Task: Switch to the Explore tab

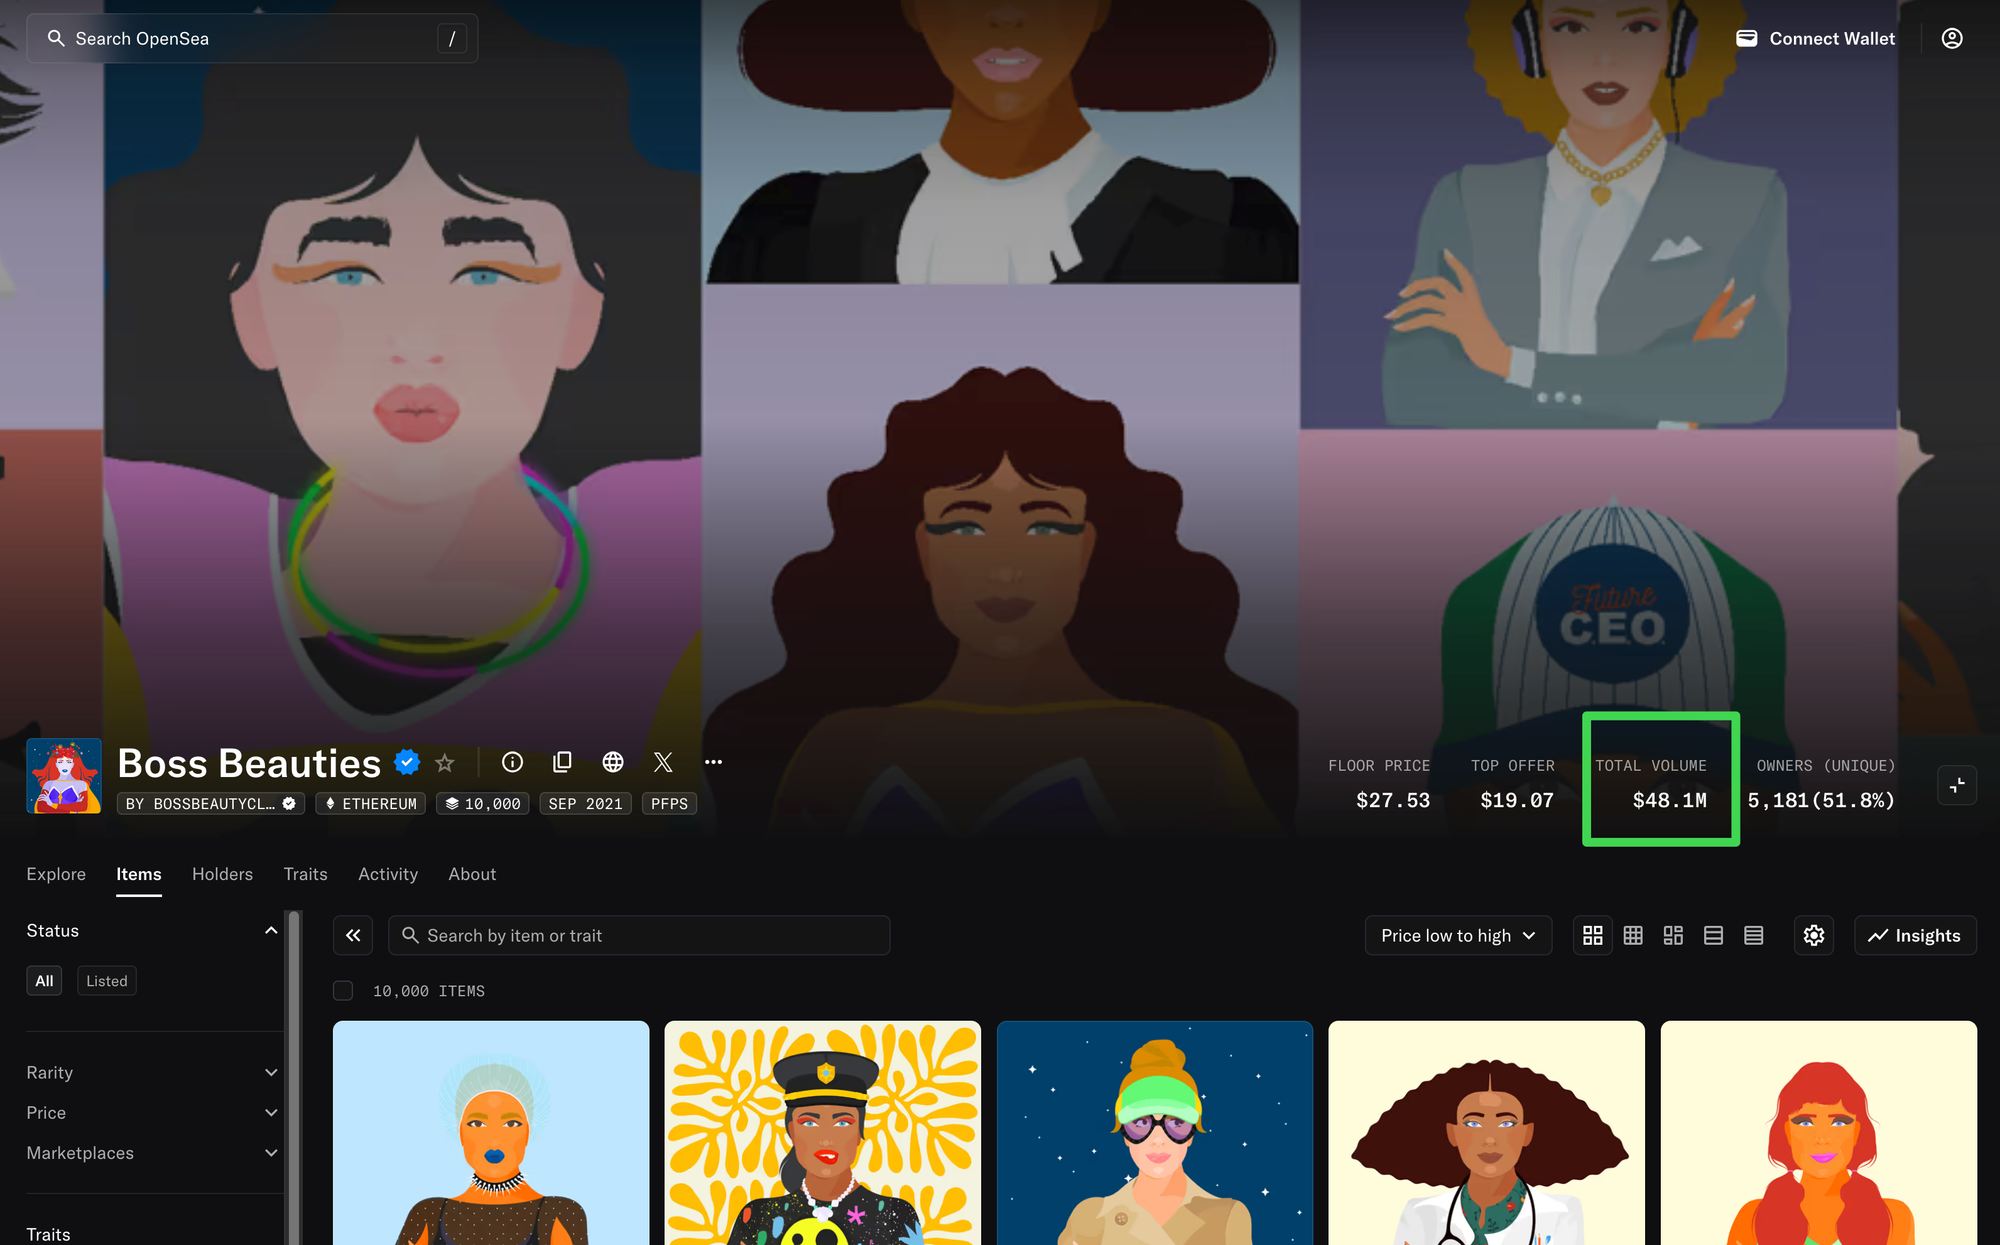Action: 56,874
